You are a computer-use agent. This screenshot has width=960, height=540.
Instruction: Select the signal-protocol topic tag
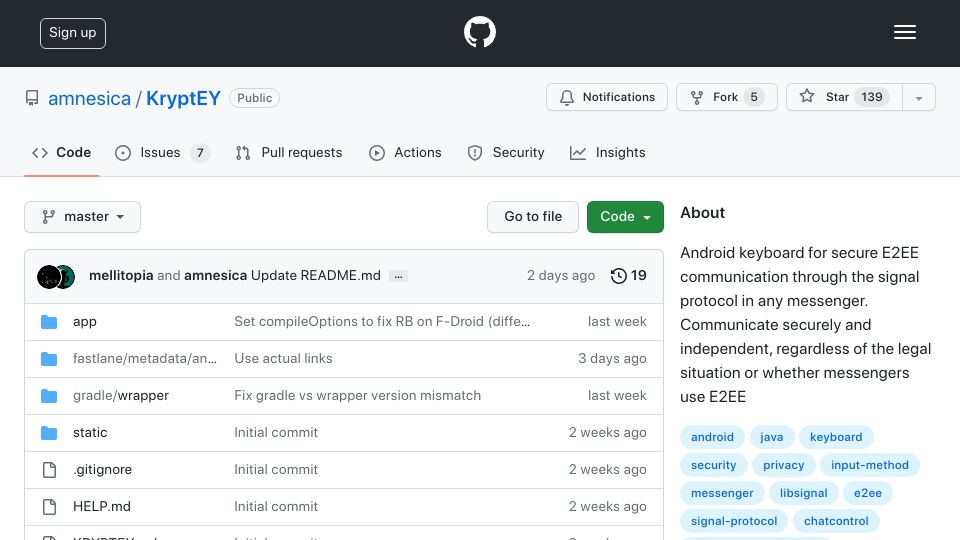[x=733, y=522]
